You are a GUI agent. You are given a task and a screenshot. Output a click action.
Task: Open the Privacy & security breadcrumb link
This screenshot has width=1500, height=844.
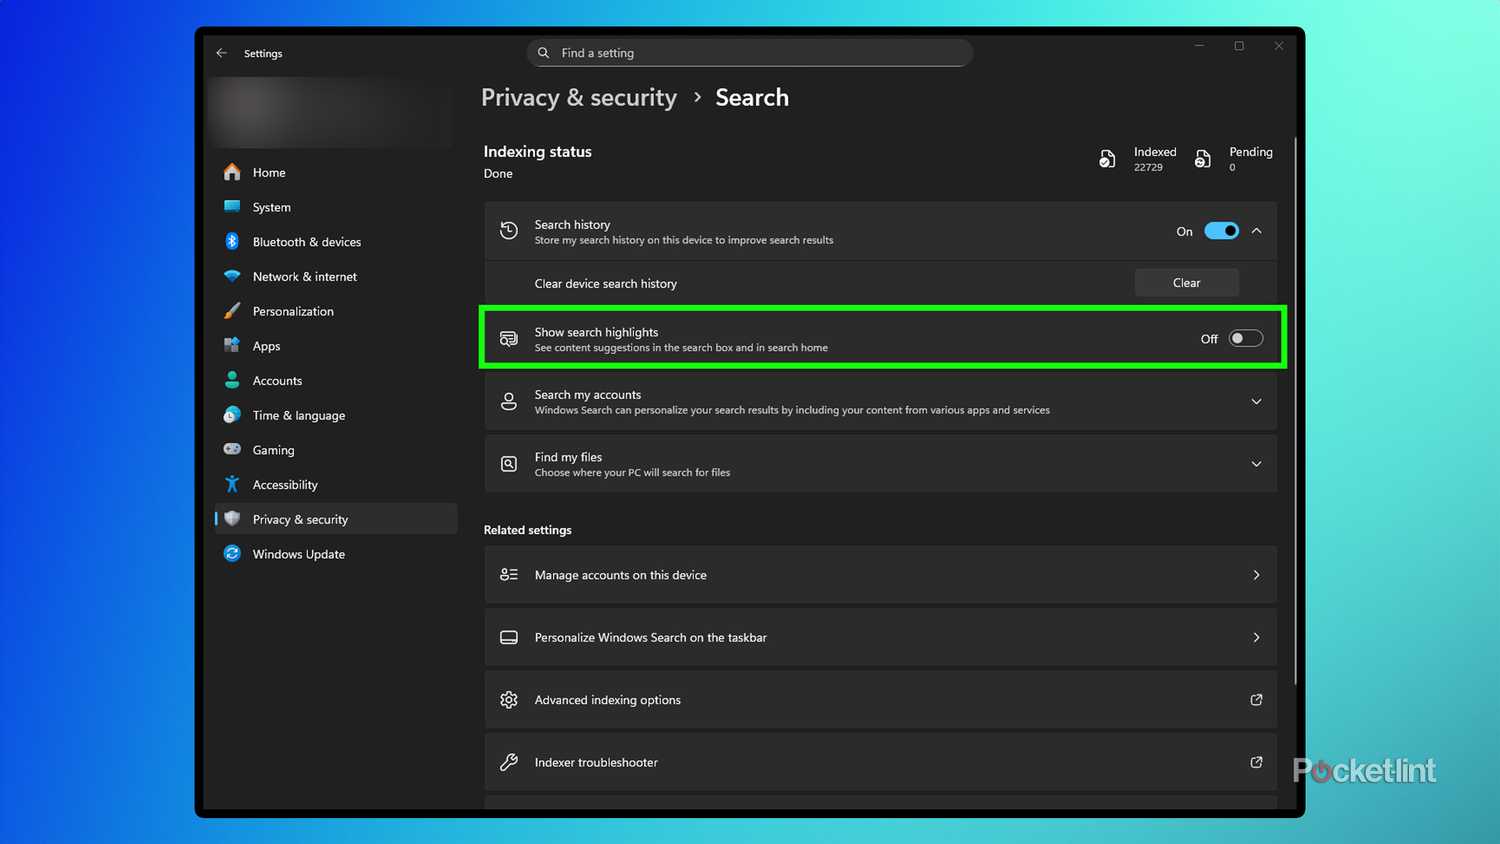(578, 97)
